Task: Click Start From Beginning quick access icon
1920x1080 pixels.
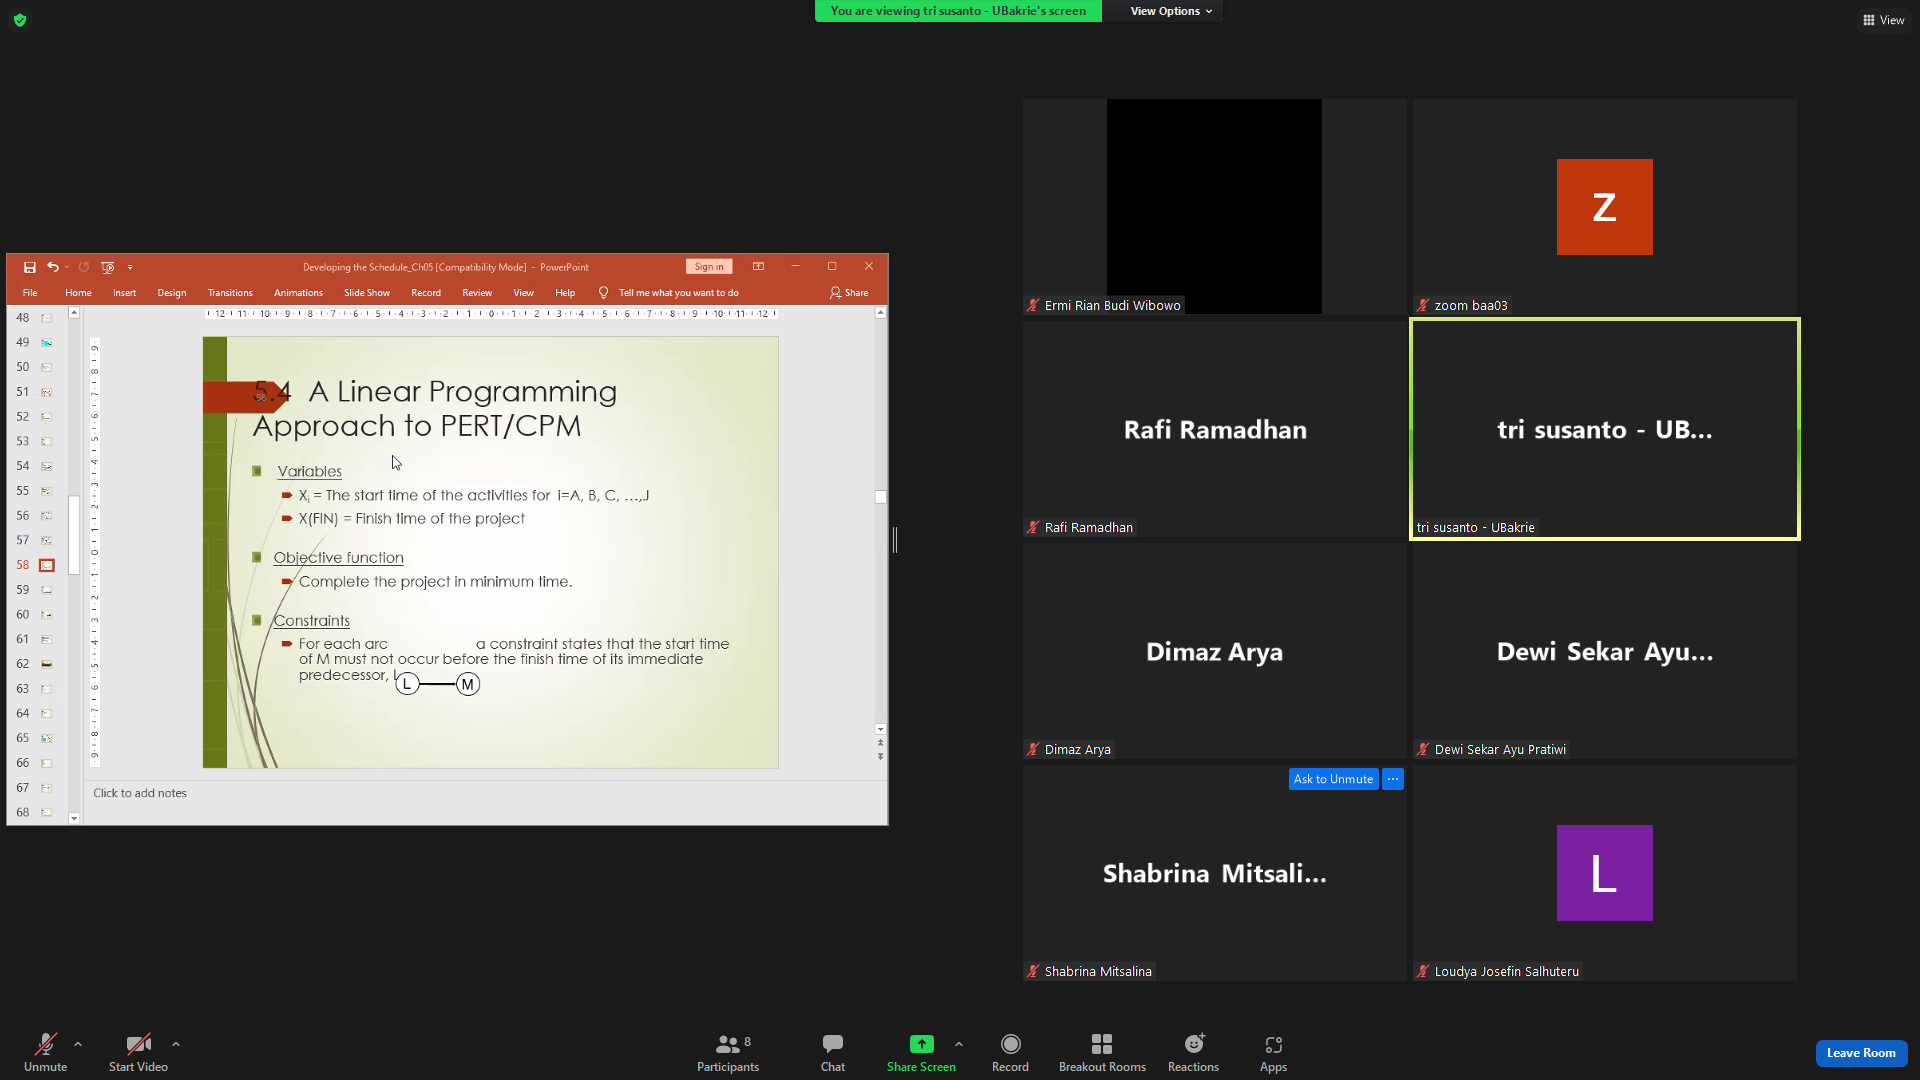Action: (x=108, y=267)
